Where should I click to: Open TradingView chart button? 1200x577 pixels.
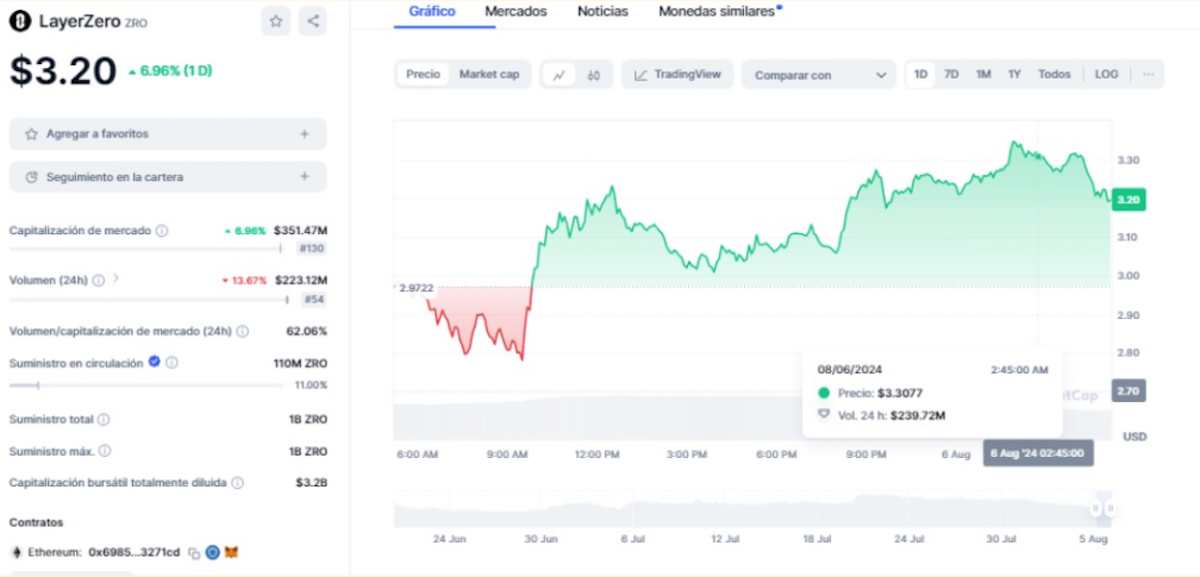tap(678, 75)
